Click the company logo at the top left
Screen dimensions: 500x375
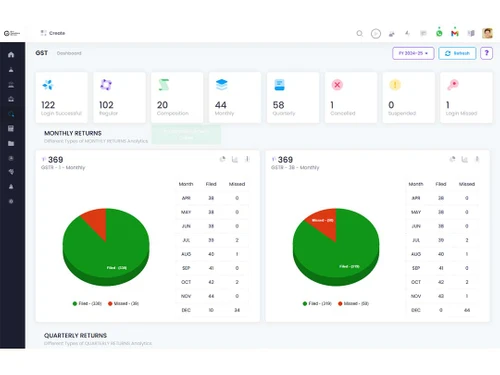tap(12, 33)
